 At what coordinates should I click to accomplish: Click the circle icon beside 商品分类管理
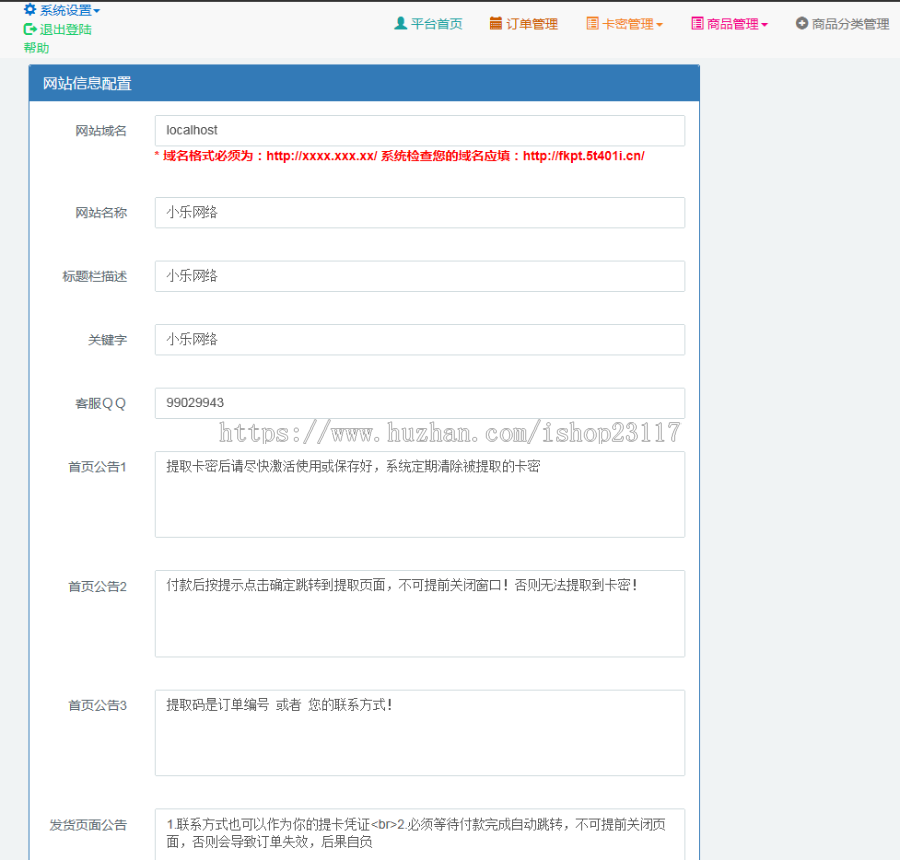click(x=800, y=23)
